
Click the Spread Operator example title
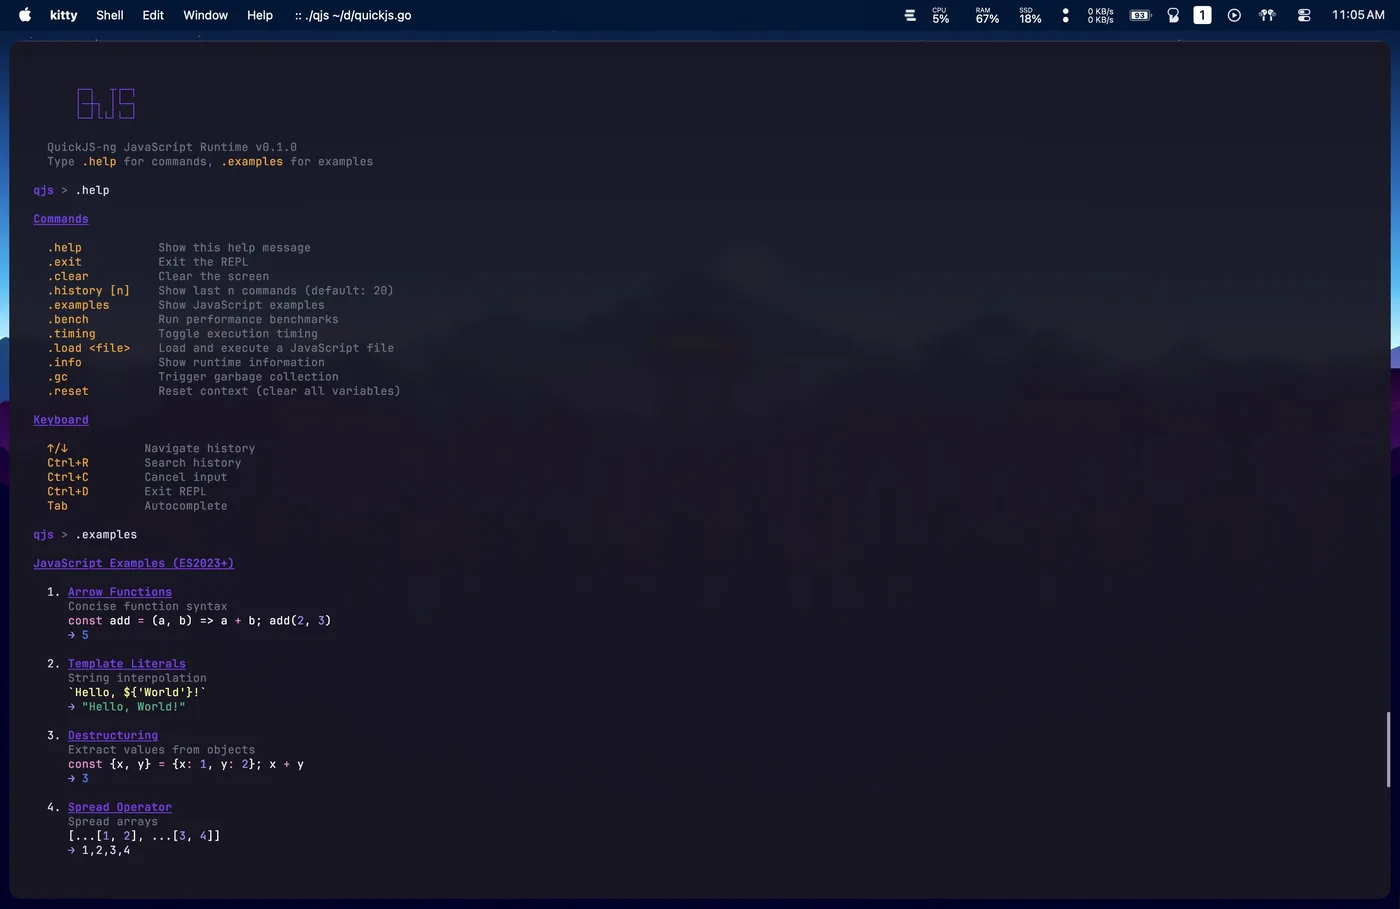[x=120, y=807]
